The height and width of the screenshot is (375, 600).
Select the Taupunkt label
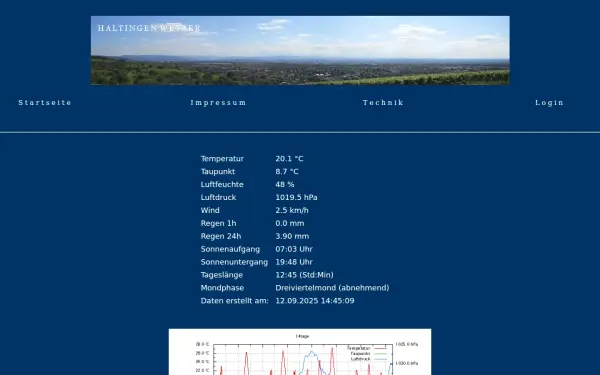pos(218,171)
